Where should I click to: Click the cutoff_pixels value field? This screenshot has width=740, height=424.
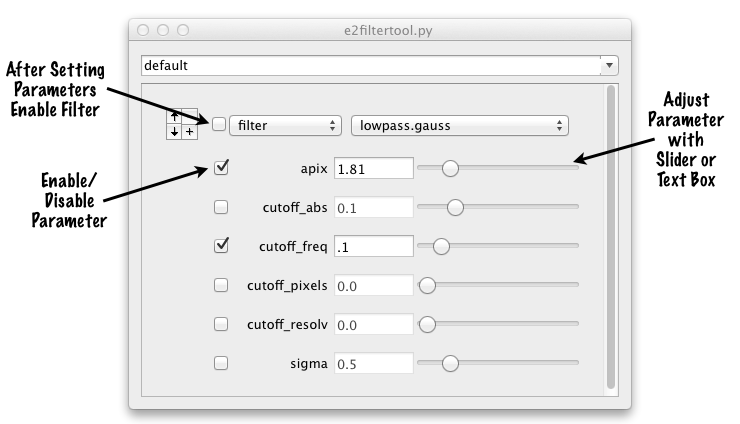click(373, 285)
